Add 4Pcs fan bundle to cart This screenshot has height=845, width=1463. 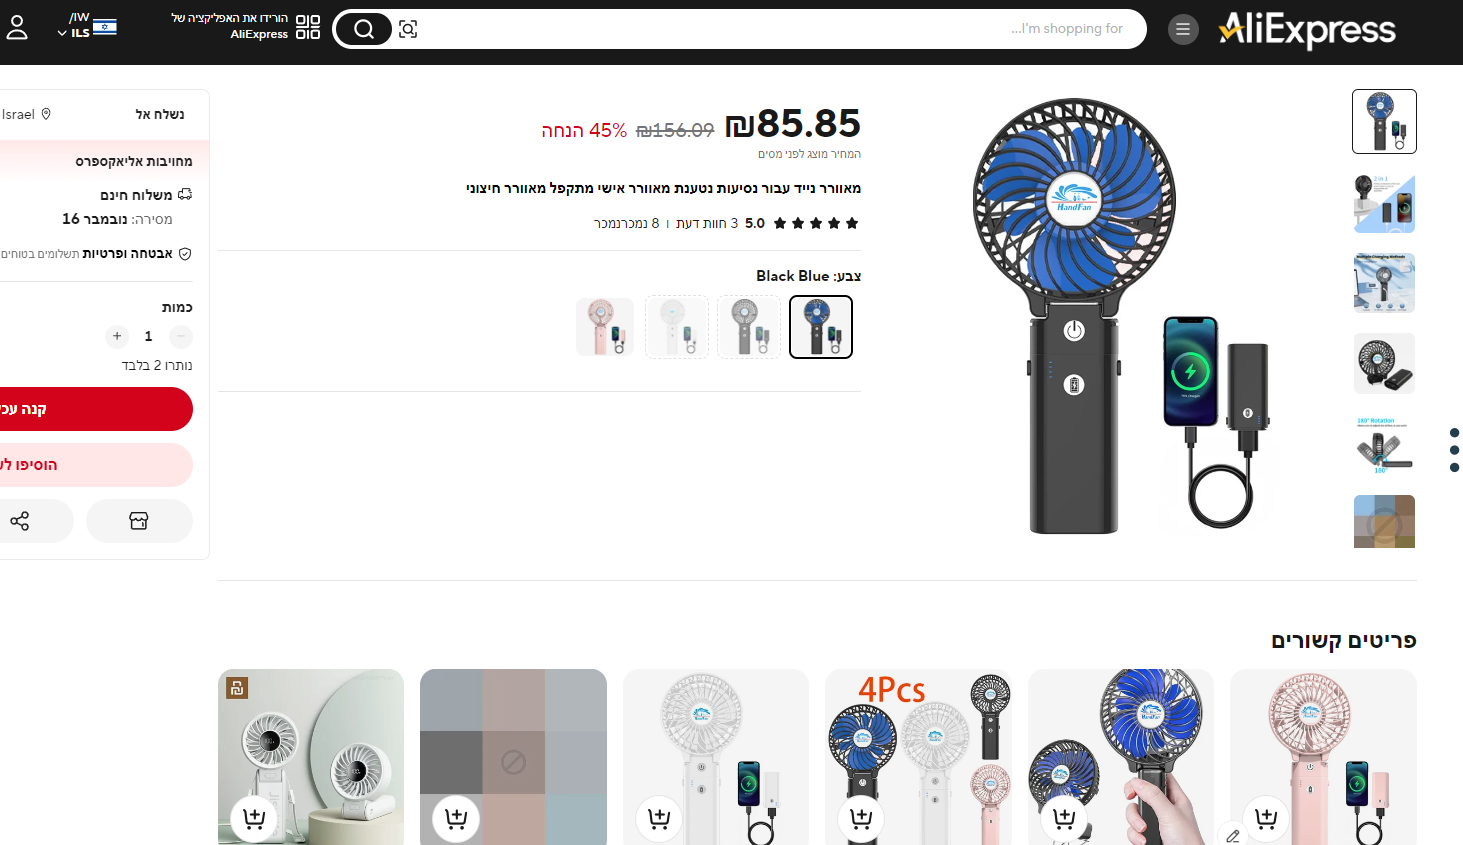click(861, 819)
